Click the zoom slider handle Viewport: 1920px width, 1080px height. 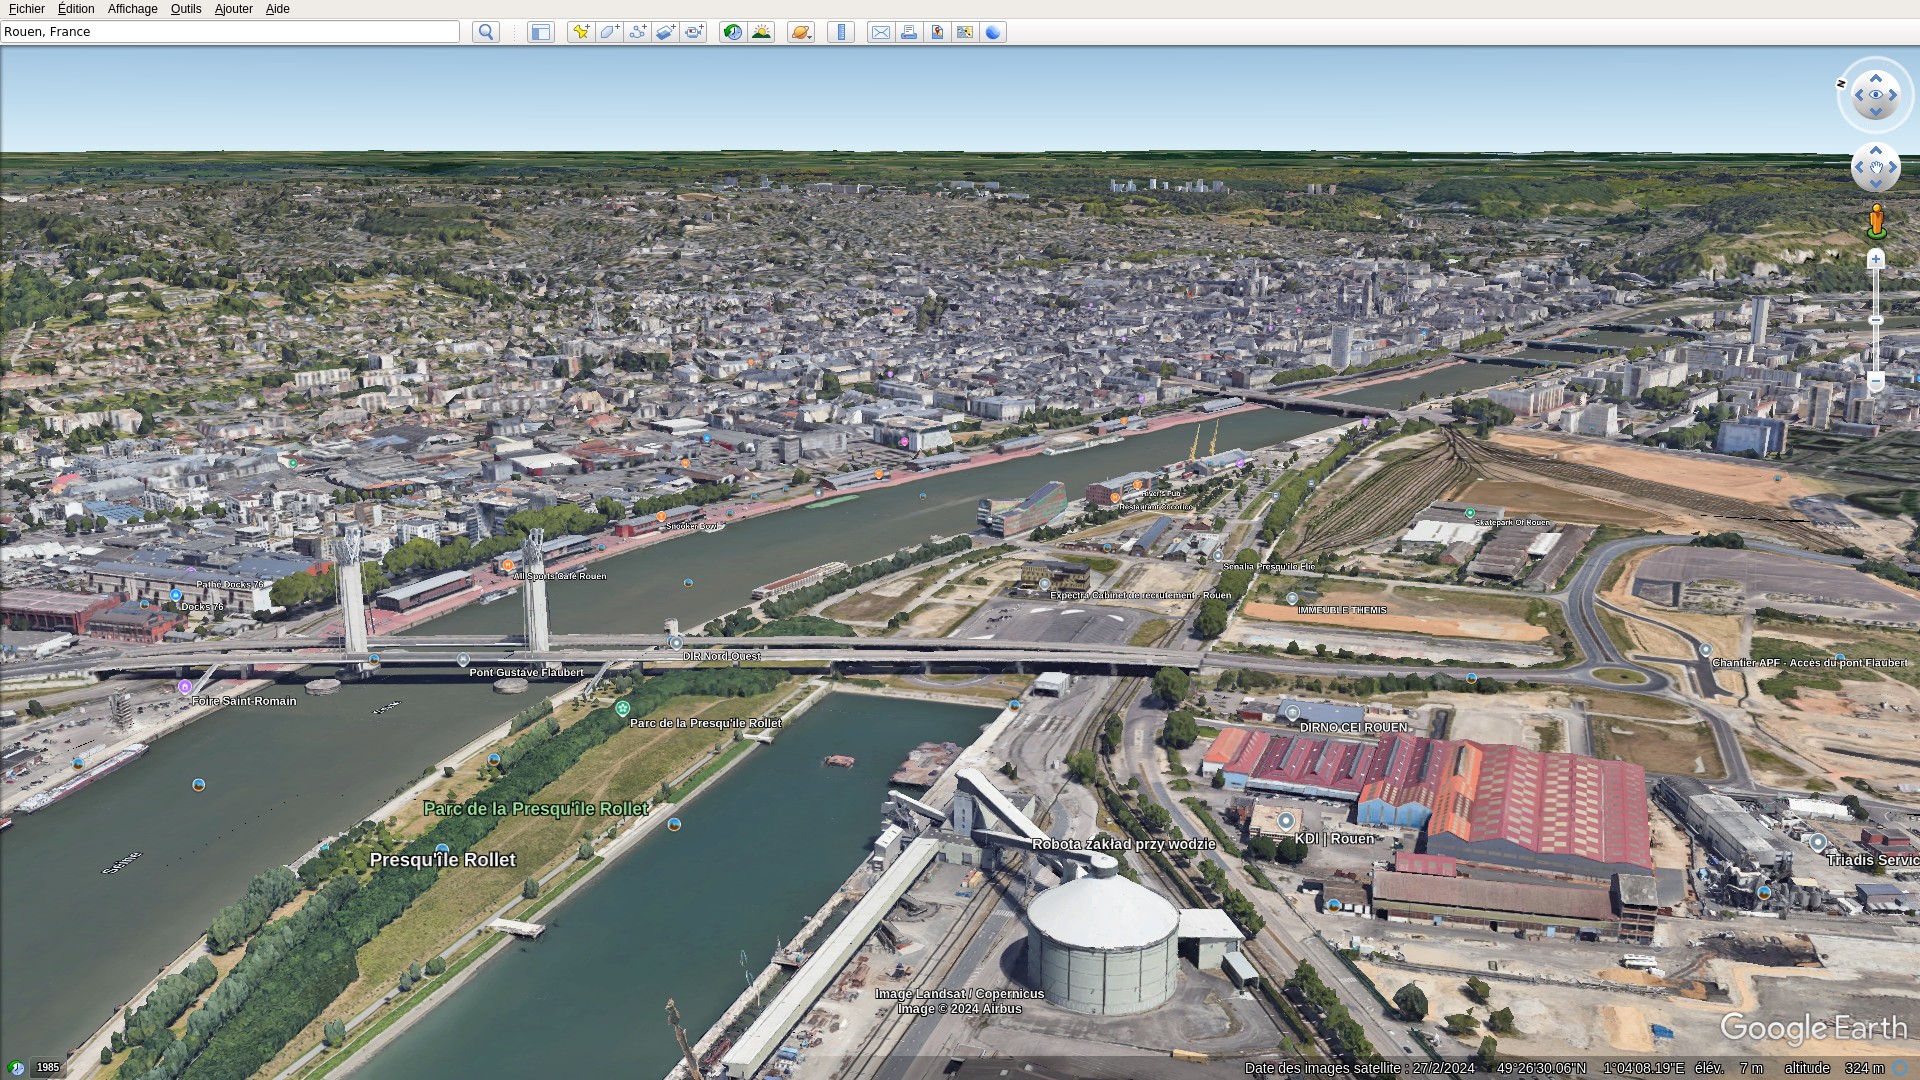[x=1876, y=320]
